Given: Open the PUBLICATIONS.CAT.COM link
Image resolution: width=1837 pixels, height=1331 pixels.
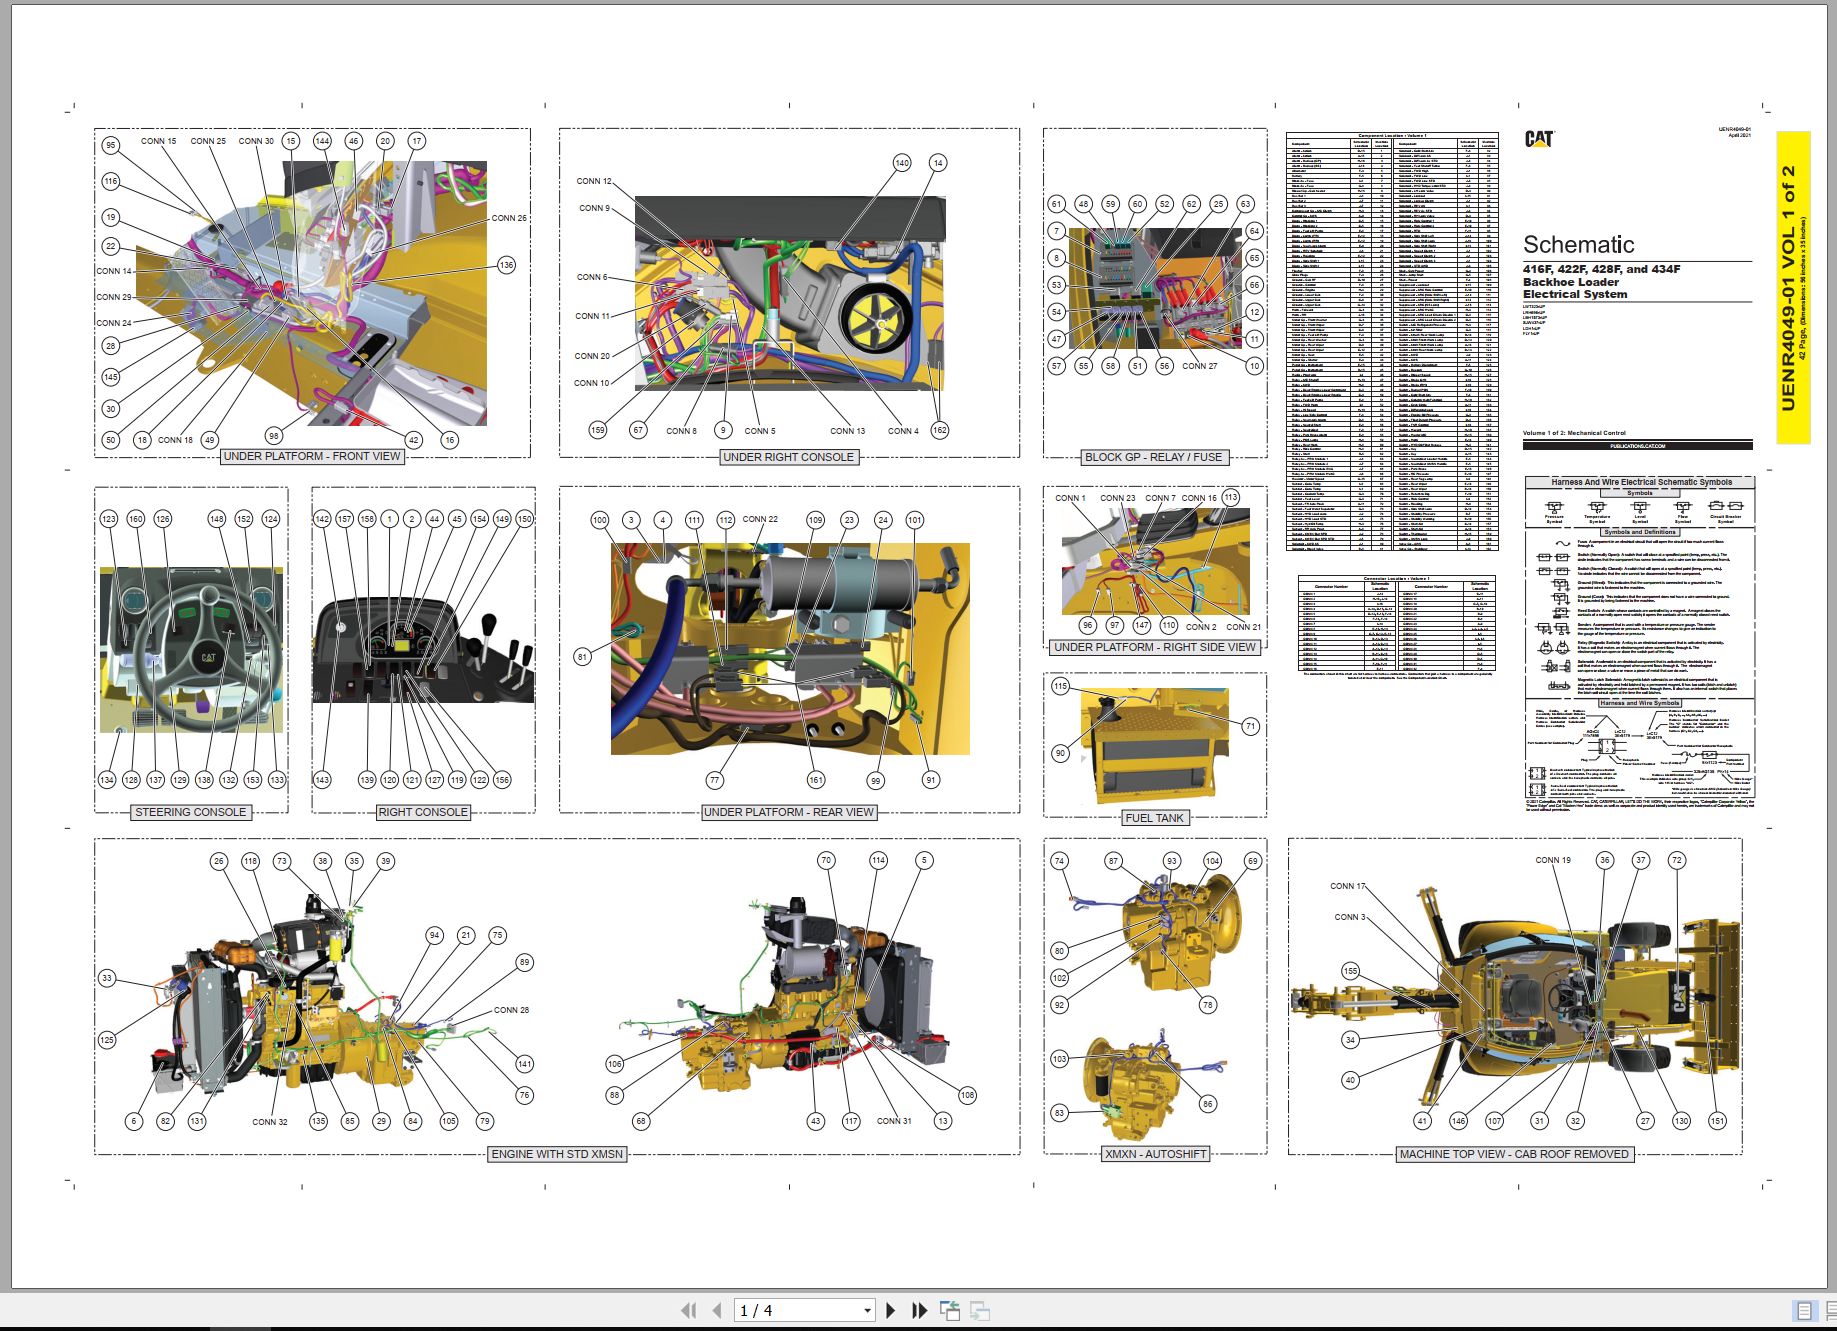Looking at the screenshot, I should pyautogui.click(x=1637, y=445).
